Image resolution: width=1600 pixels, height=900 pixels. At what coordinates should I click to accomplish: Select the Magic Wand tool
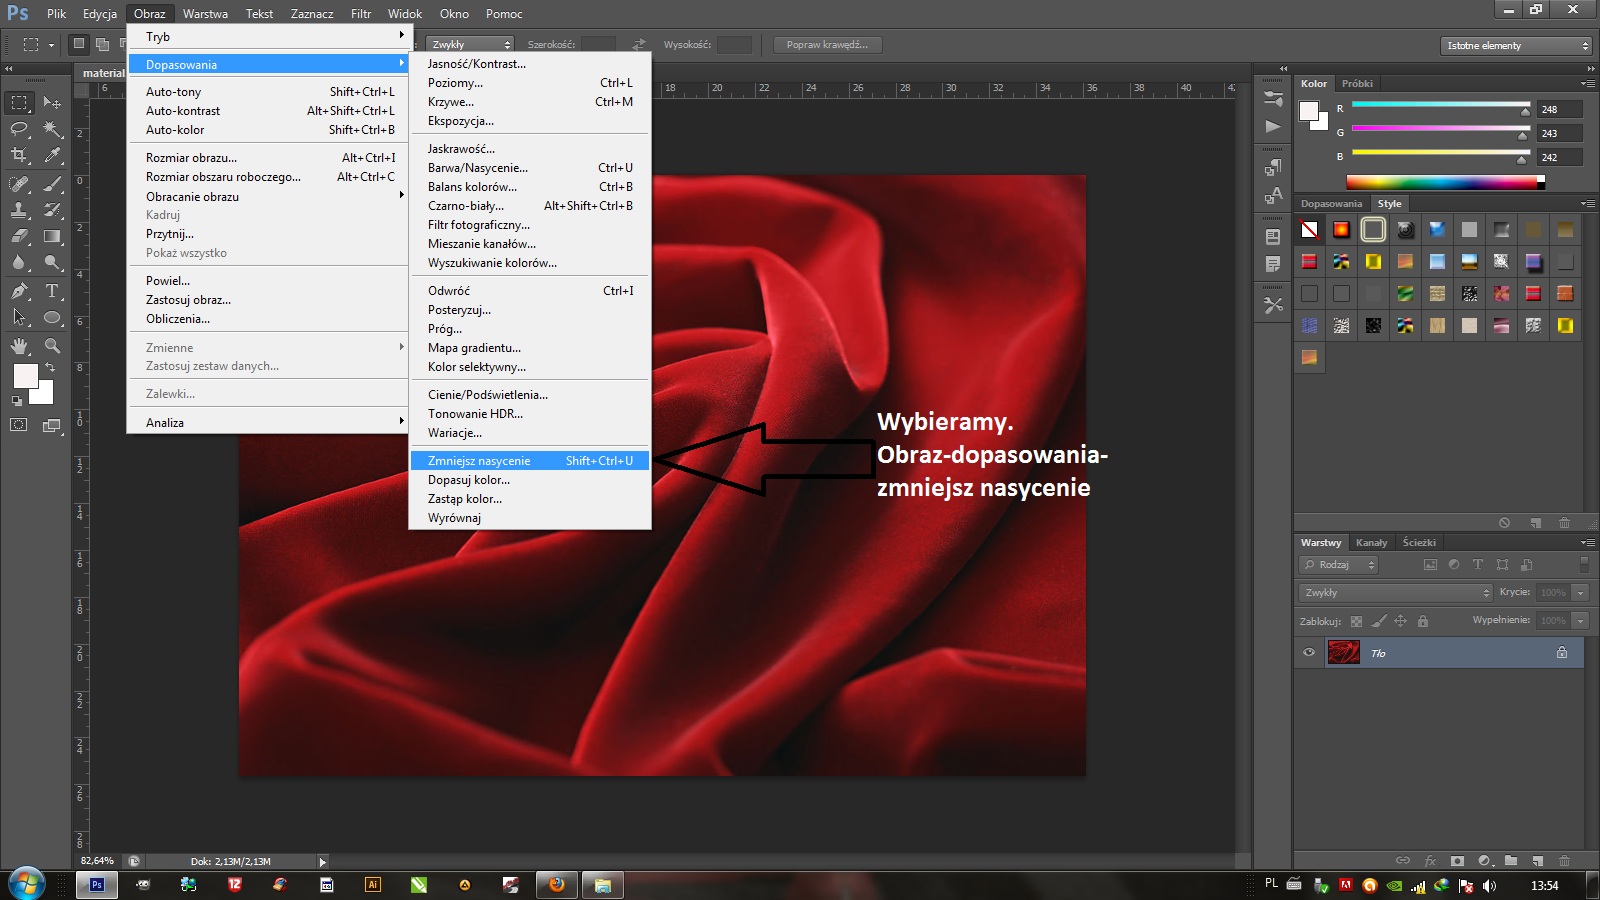tap(52, 129)
